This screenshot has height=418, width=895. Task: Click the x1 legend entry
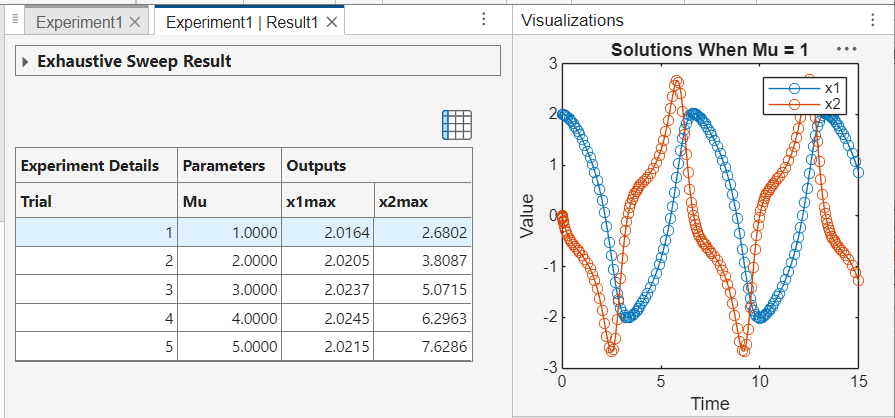804,89
